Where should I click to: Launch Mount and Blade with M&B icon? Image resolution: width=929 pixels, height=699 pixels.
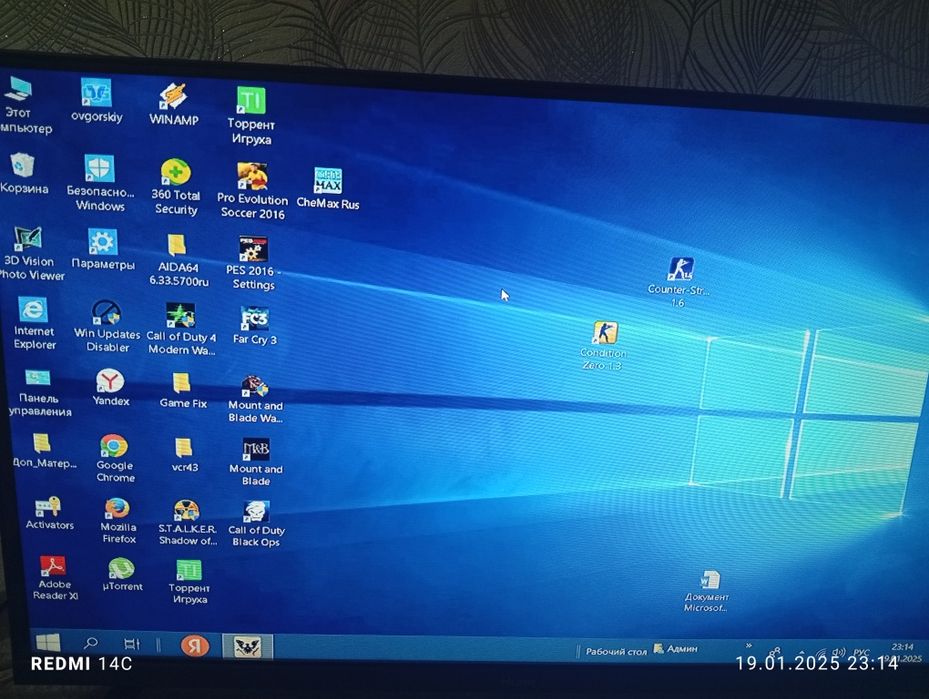(256, 462)
